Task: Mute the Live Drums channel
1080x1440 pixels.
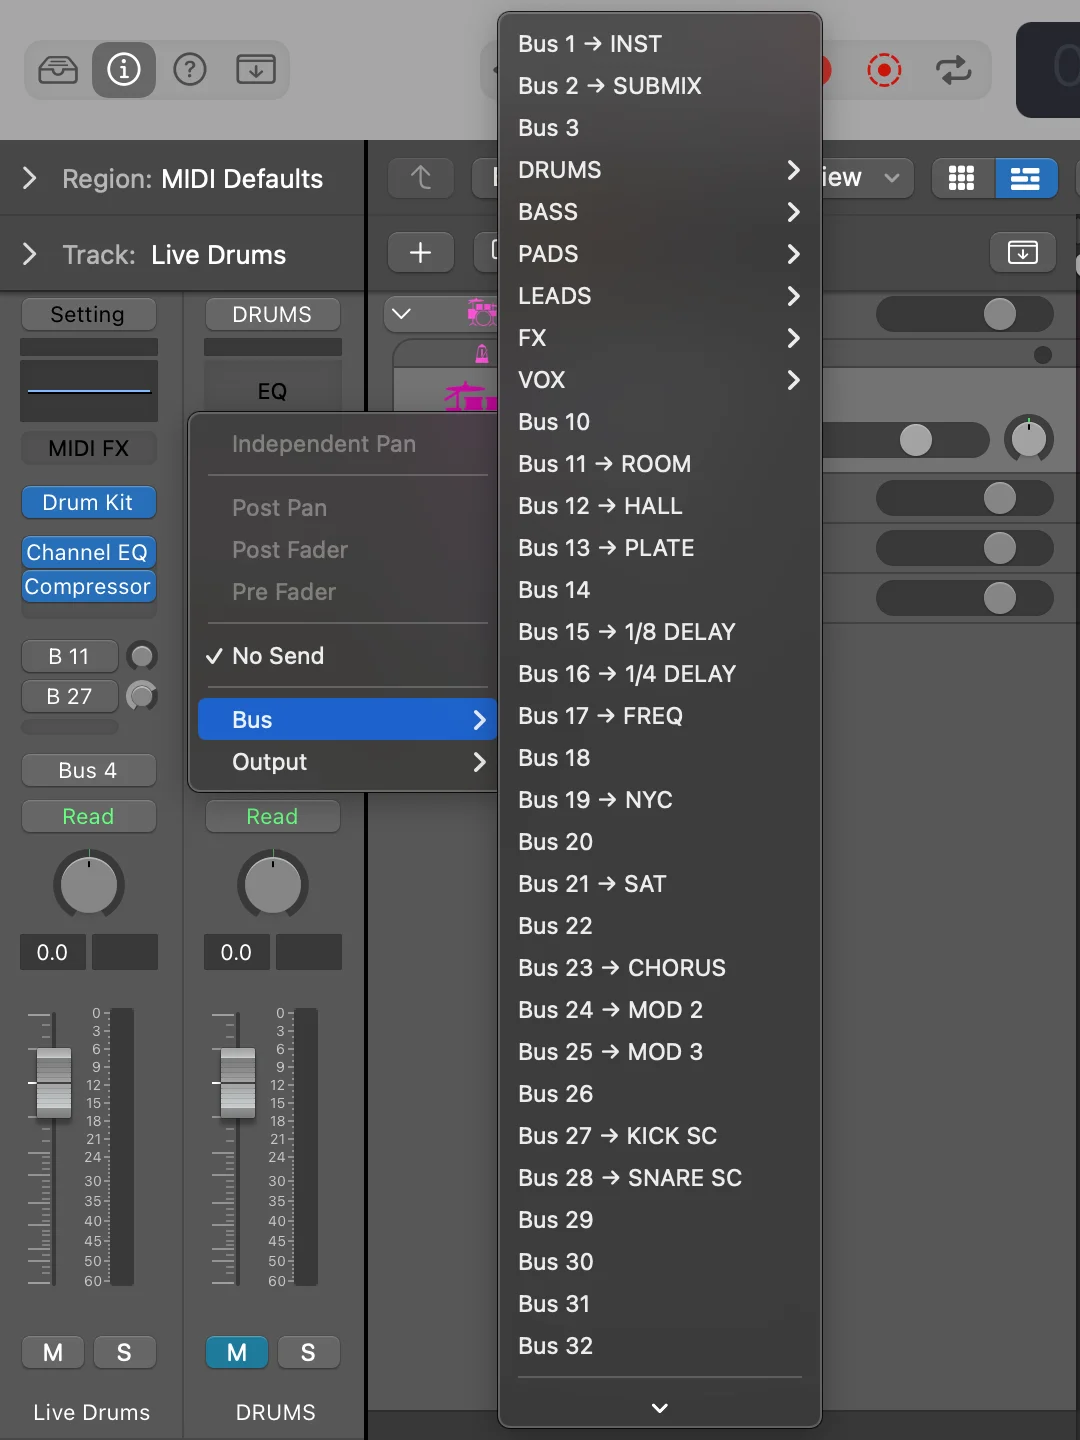Action: 53,1353
